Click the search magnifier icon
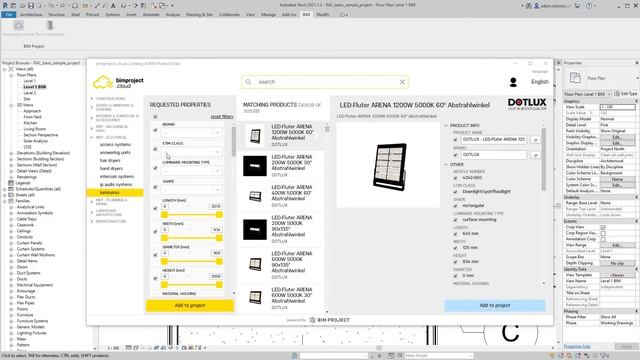Viewport: 640px width, 360px height. click(248, 82)
